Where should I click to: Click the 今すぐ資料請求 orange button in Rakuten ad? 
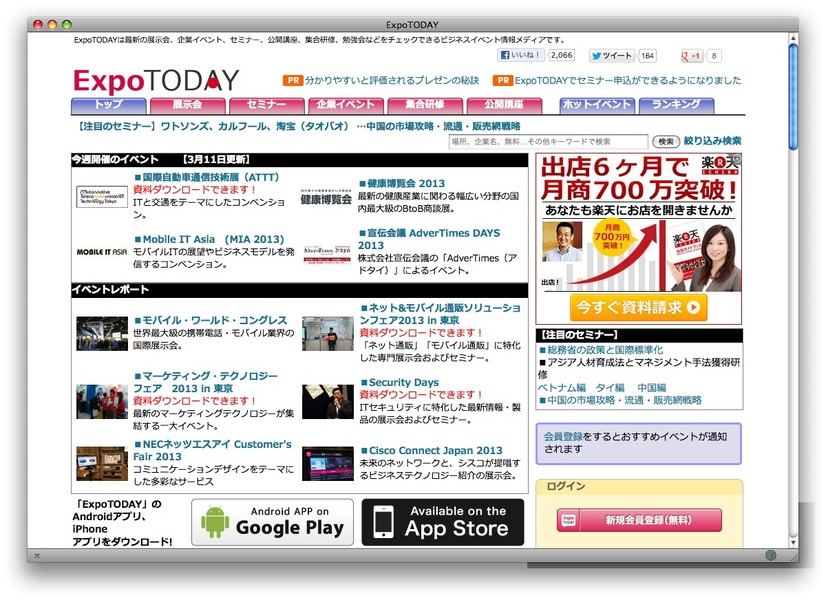(638, 307)
